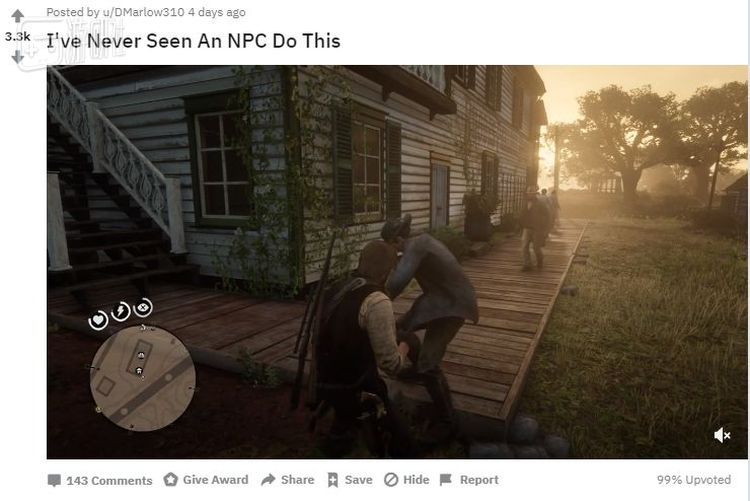Click the comment bubble icon
The image size is (750, 501).
[55, 480]
